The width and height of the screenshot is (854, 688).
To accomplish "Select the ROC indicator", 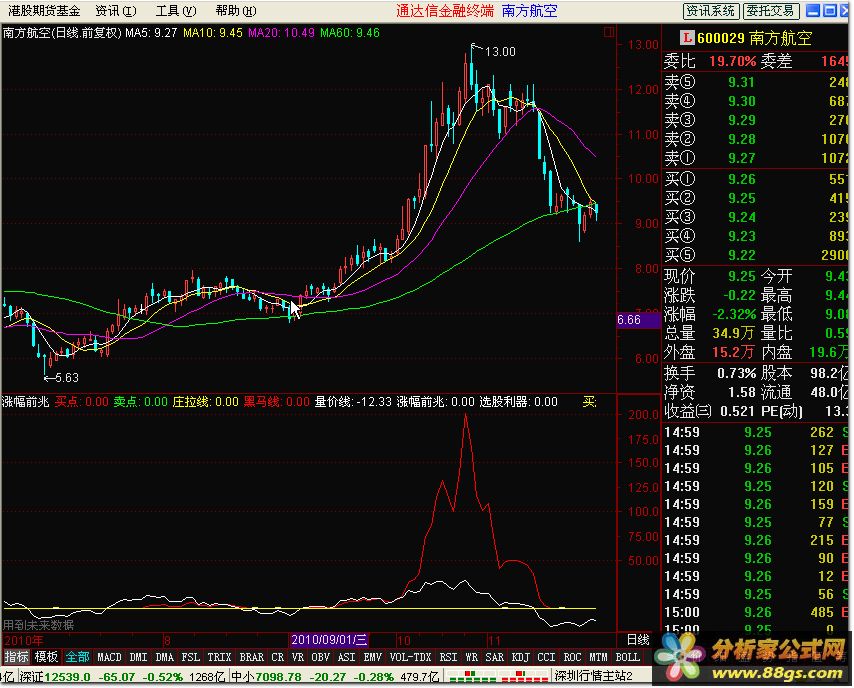I will click(572, 657).
